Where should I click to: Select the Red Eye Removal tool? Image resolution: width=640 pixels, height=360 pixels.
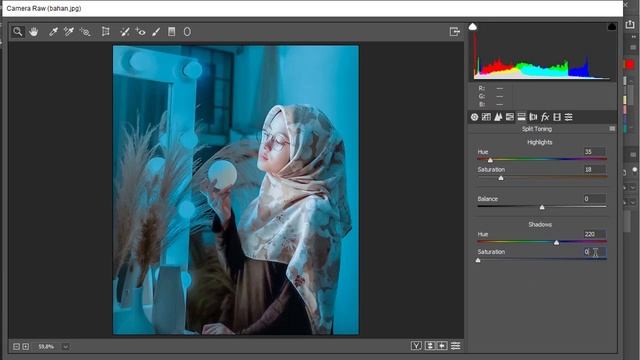pos(140,31)
